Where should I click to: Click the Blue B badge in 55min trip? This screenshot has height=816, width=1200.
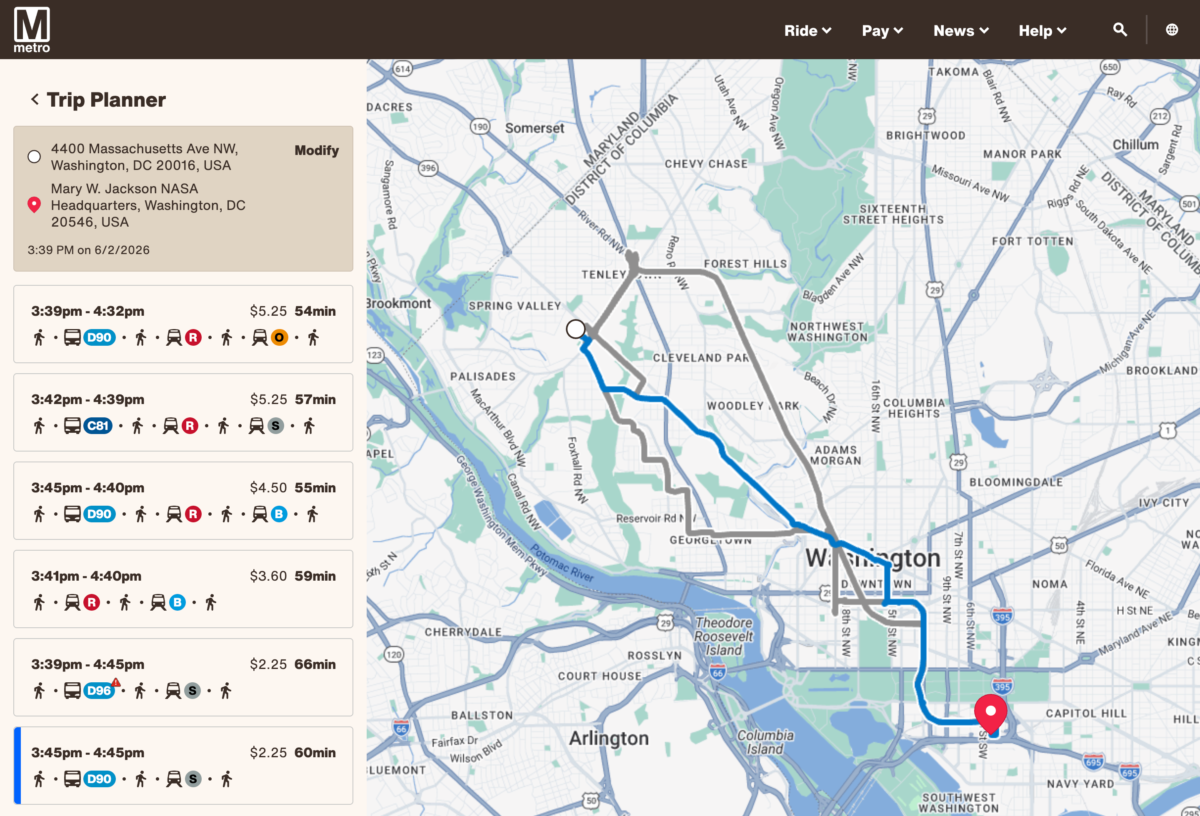click(x=279, y=514)
